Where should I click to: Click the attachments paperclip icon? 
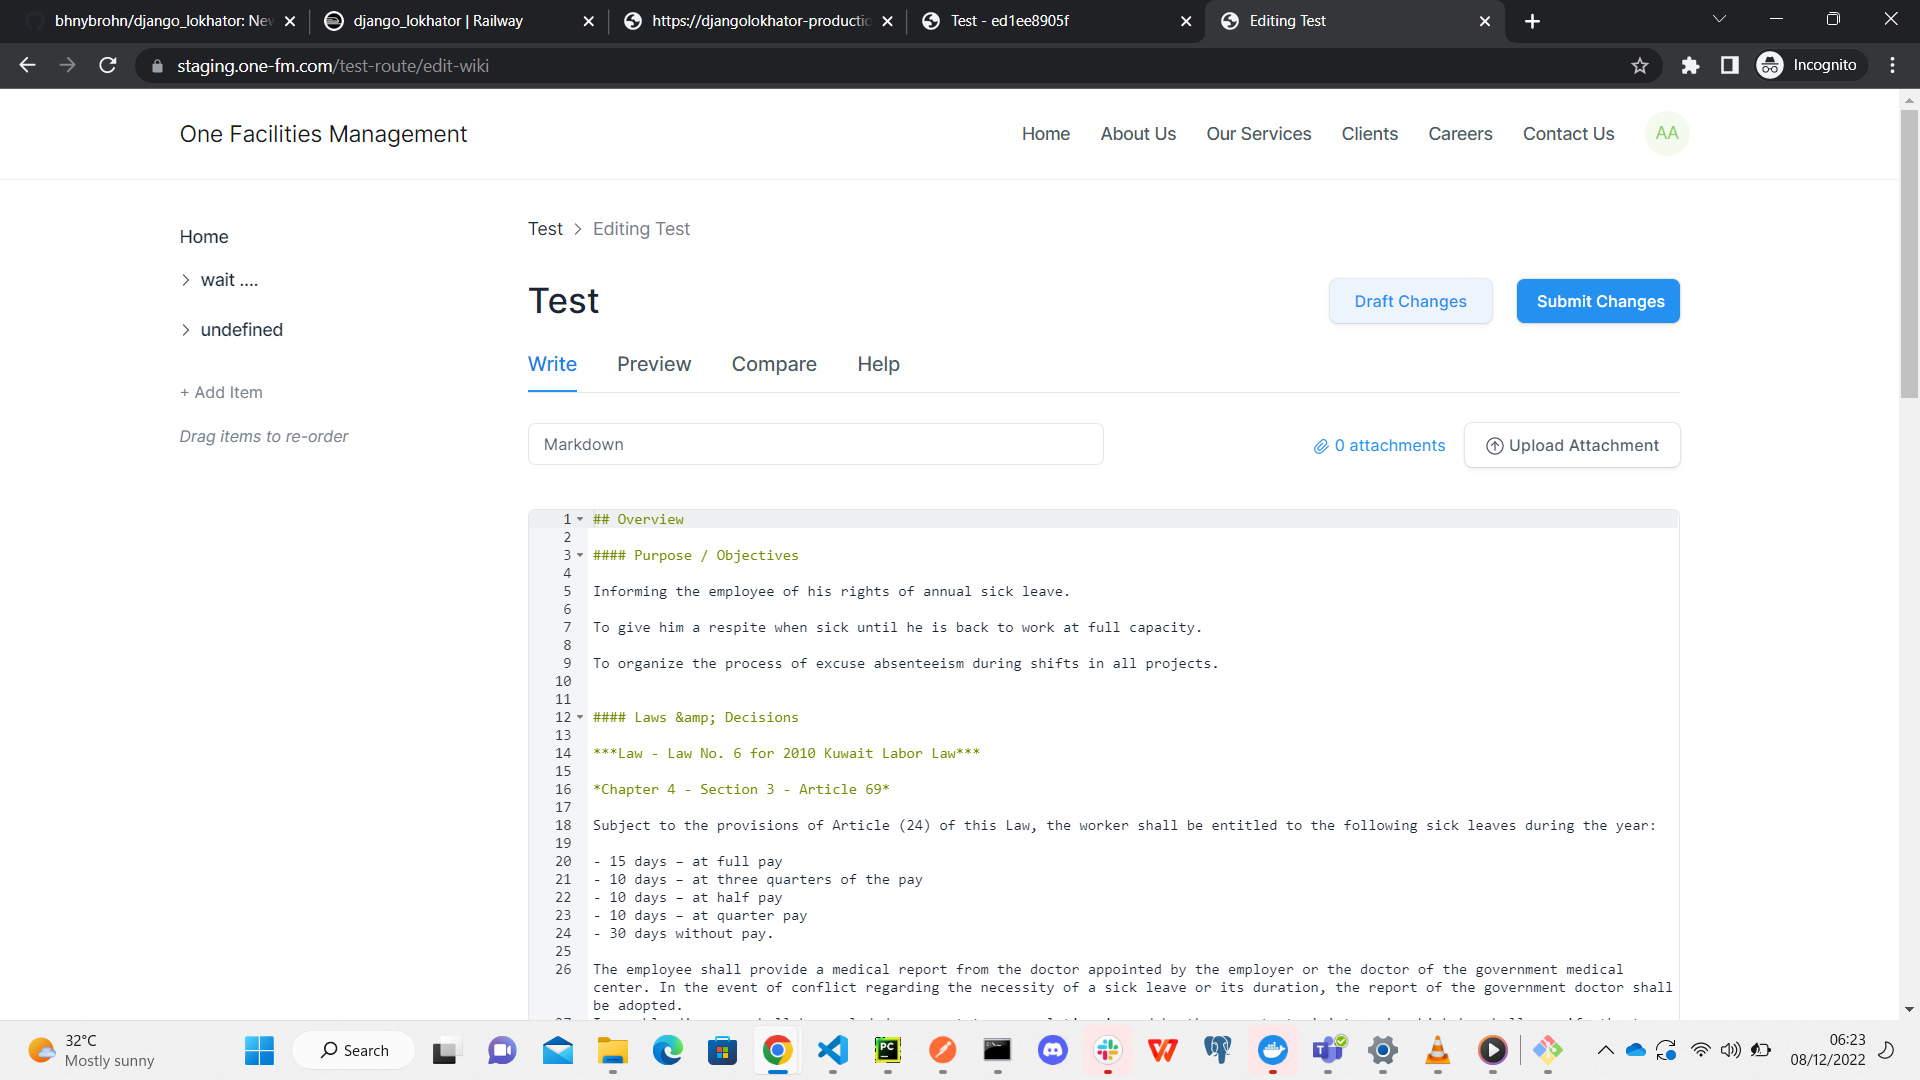coord(1320,445)
